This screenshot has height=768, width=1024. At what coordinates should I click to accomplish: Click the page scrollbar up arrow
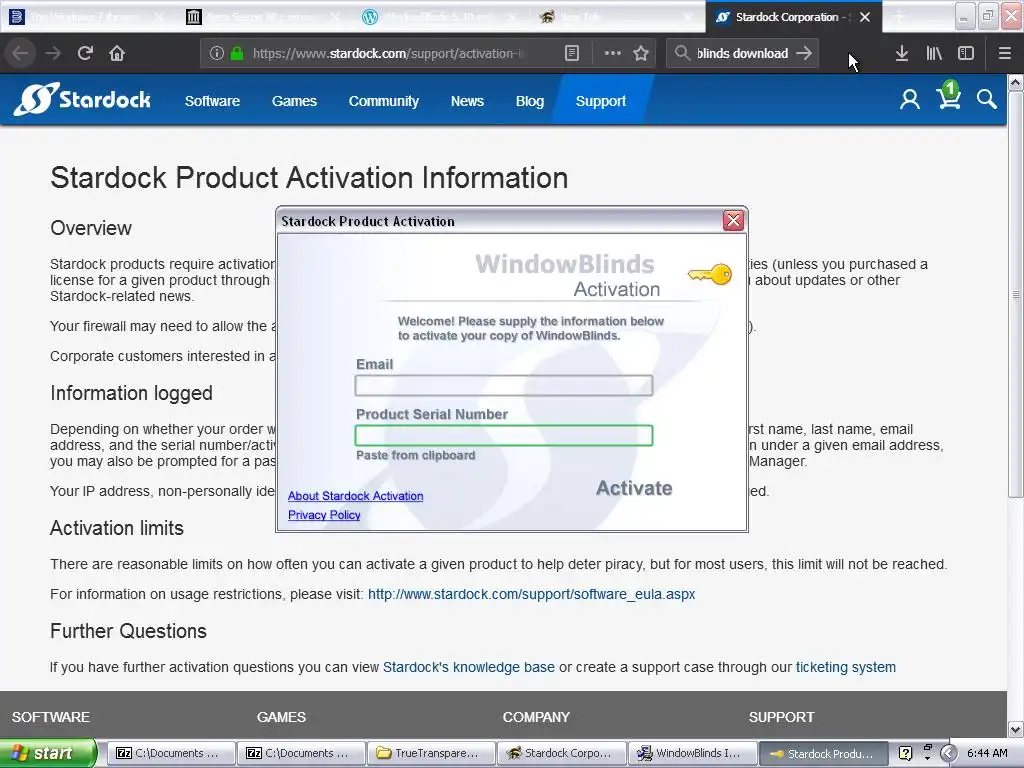[1016, 82]
